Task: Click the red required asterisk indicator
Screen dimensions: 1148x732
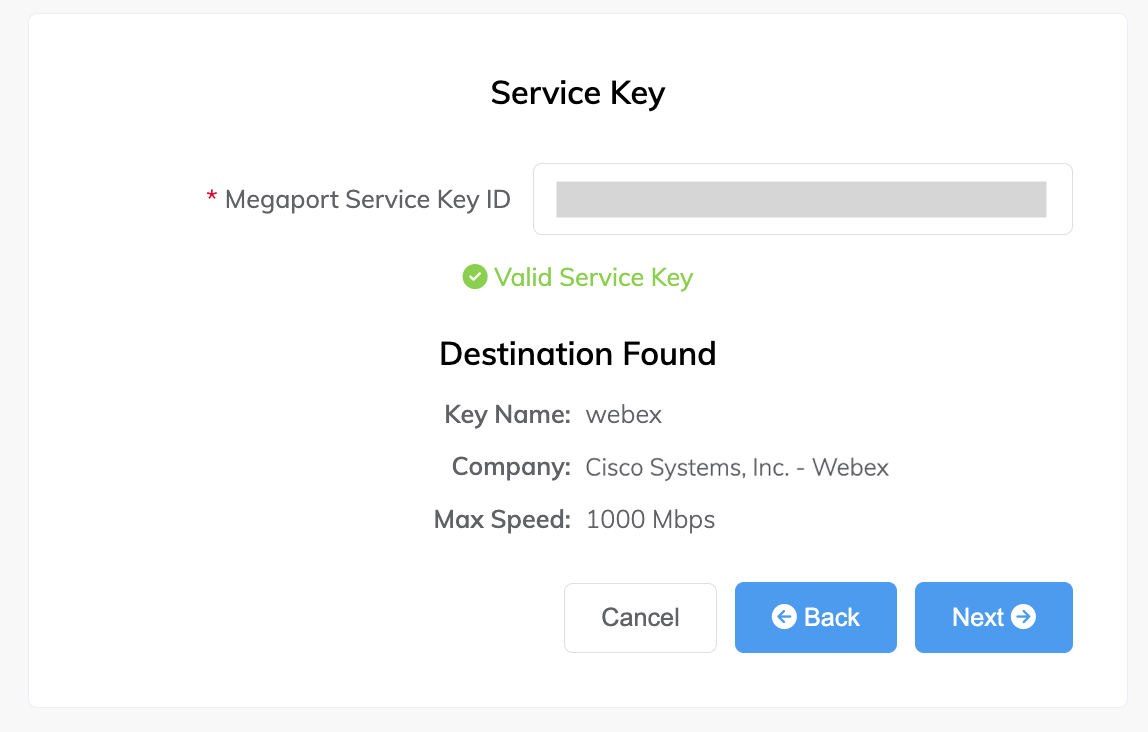Action: [x=211, y=194]
